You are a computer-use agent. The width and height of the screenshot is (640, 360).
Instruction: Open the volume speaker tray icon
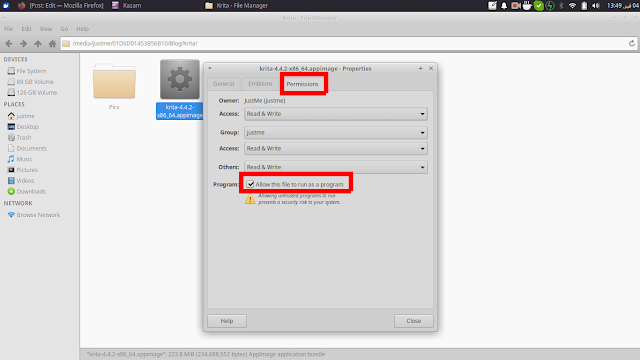596,5
